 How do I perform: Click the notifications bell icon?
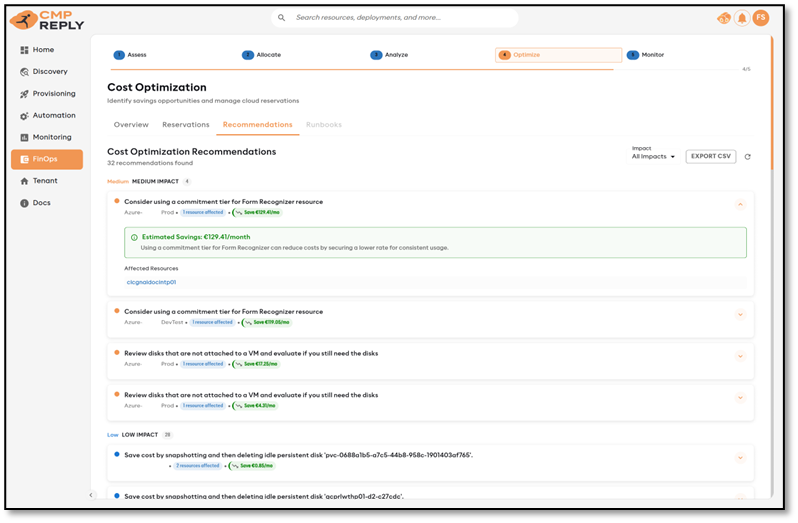[x=742, y=18]
